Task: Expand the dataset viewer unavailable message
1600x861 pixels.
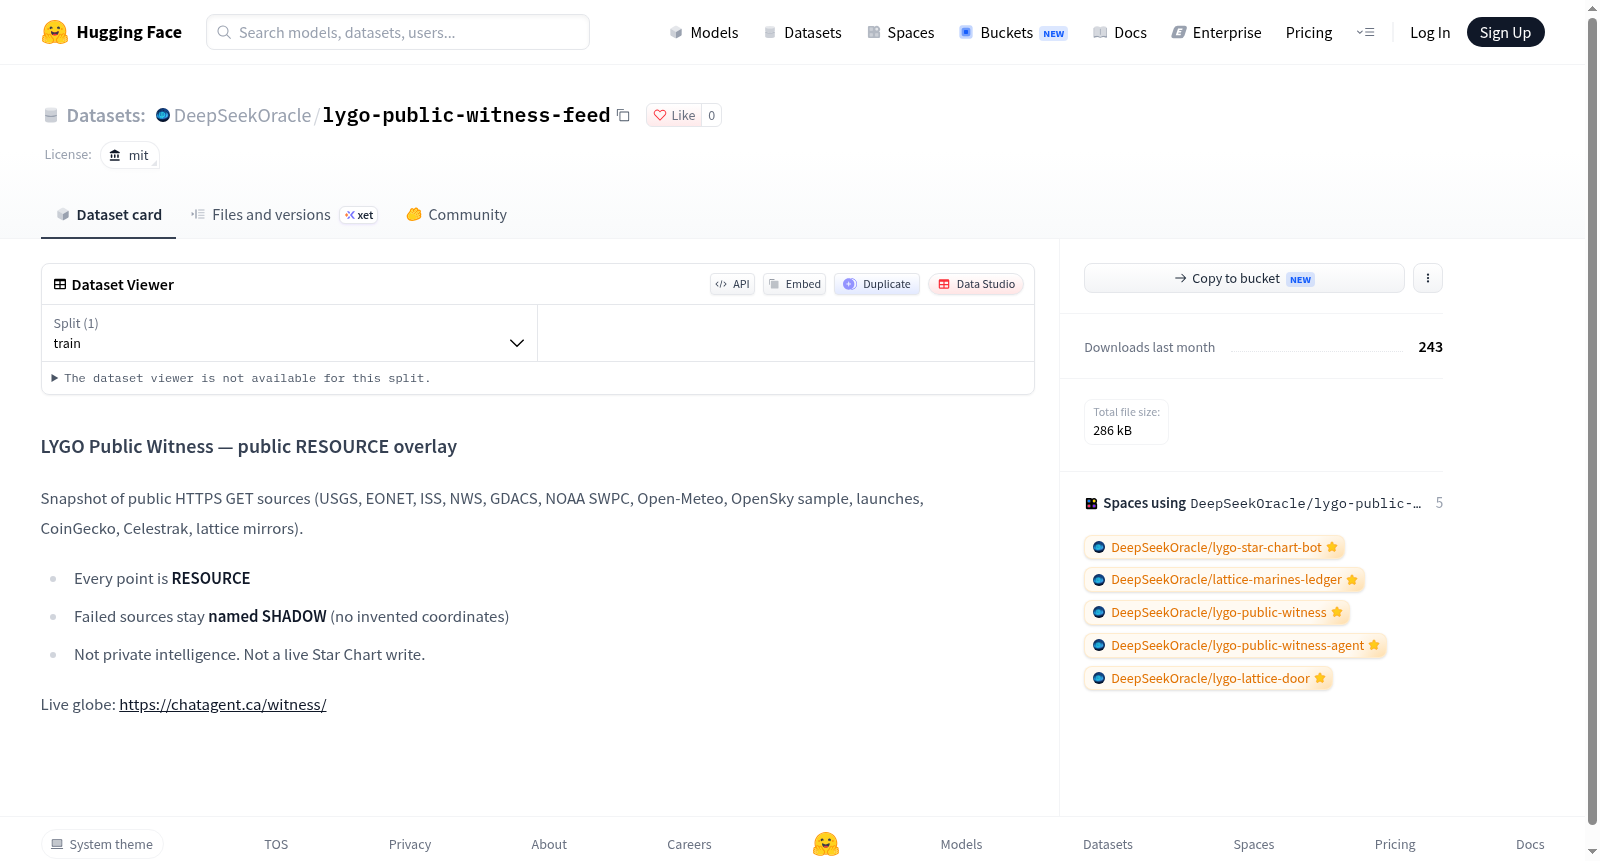Action: tap(241, 378)
